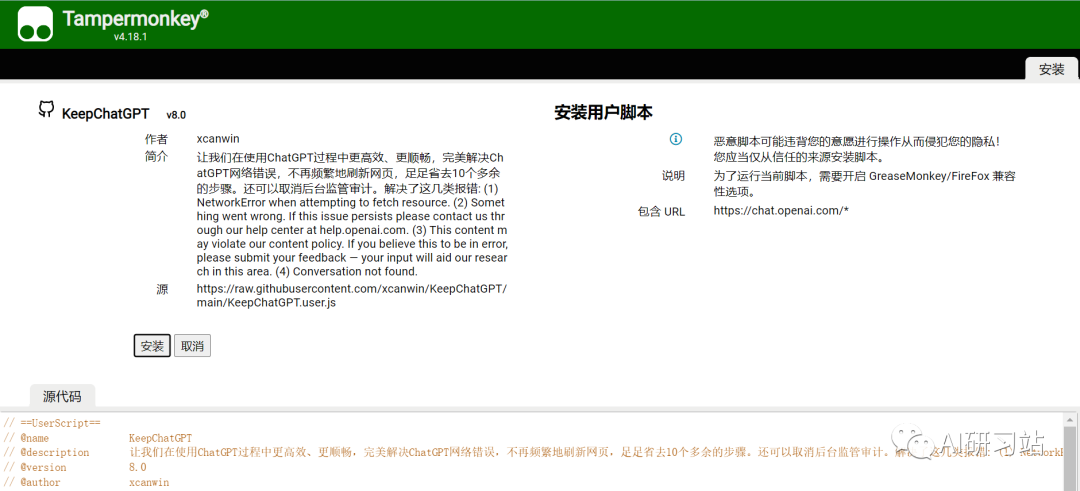The image size is (1080, 491).
Task: Click the // ==UserScript== code line
Action: (52, 422)
